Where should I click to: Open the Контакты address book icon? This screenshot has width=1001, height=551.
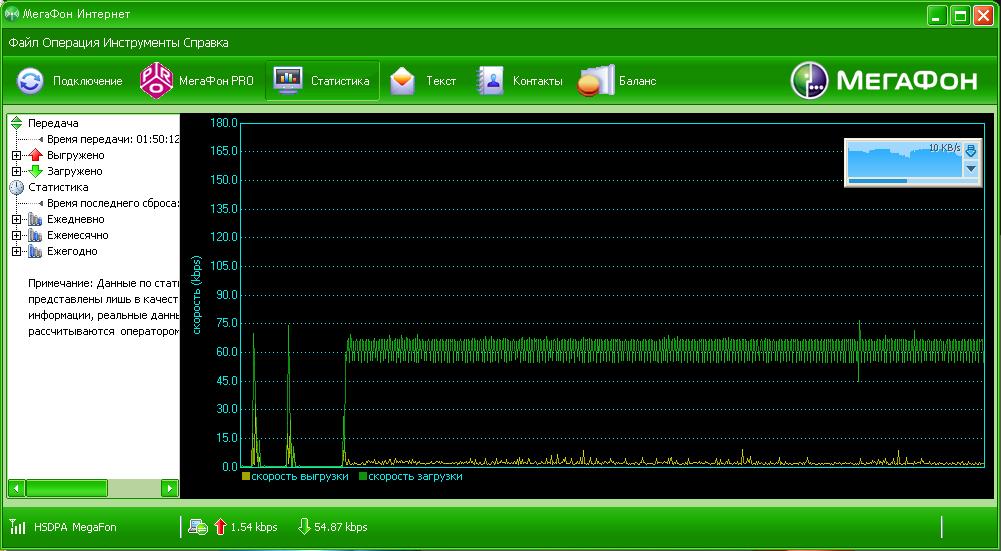490,81
